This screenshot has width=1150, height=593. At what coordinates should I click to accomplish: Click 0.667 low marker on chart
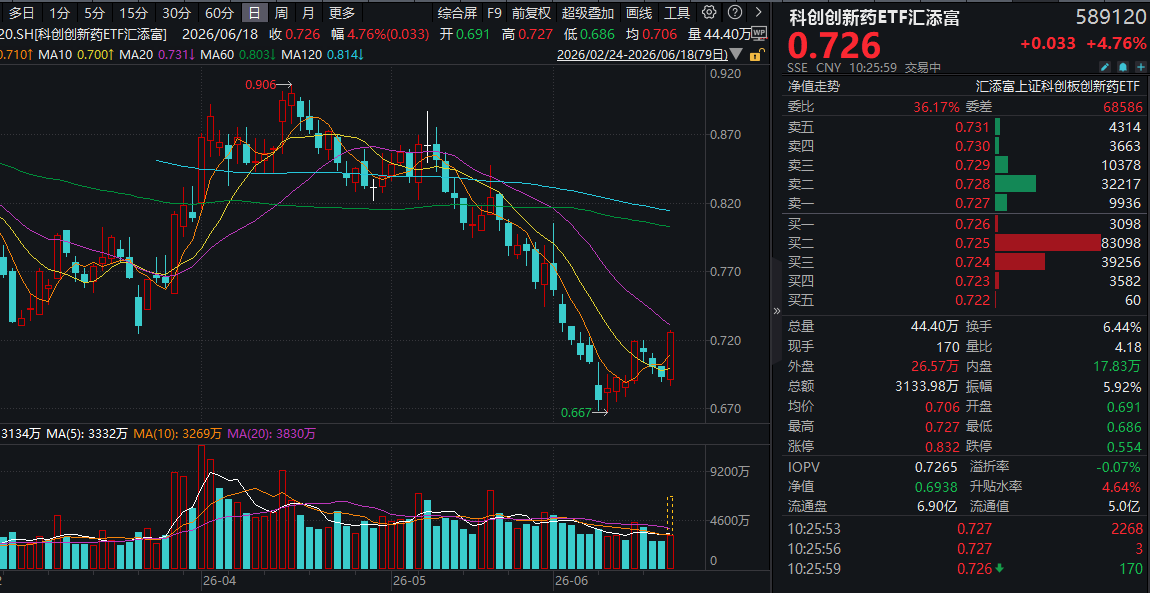(576, 413)
